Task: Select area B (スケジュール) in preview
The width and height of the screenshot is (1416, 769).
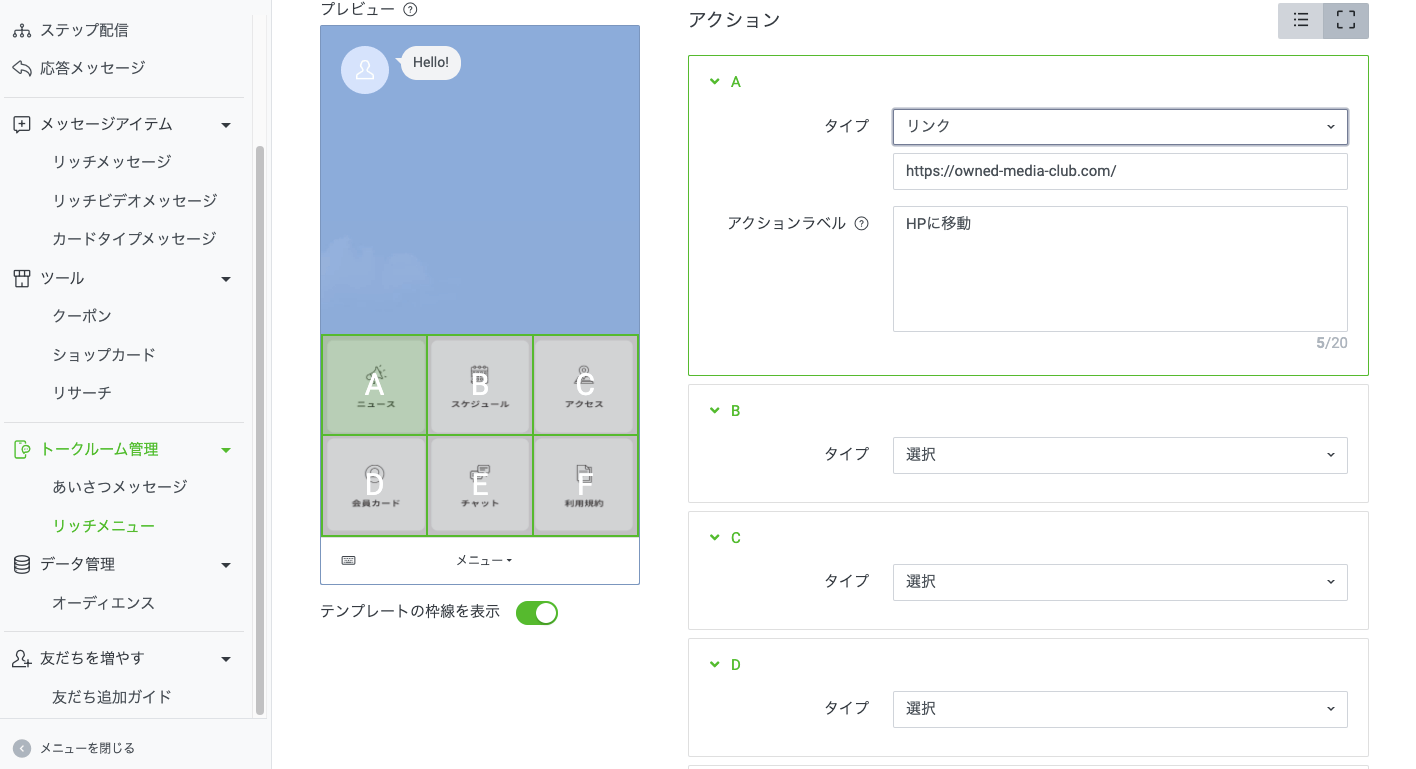Action: click(x=480, y=385)
